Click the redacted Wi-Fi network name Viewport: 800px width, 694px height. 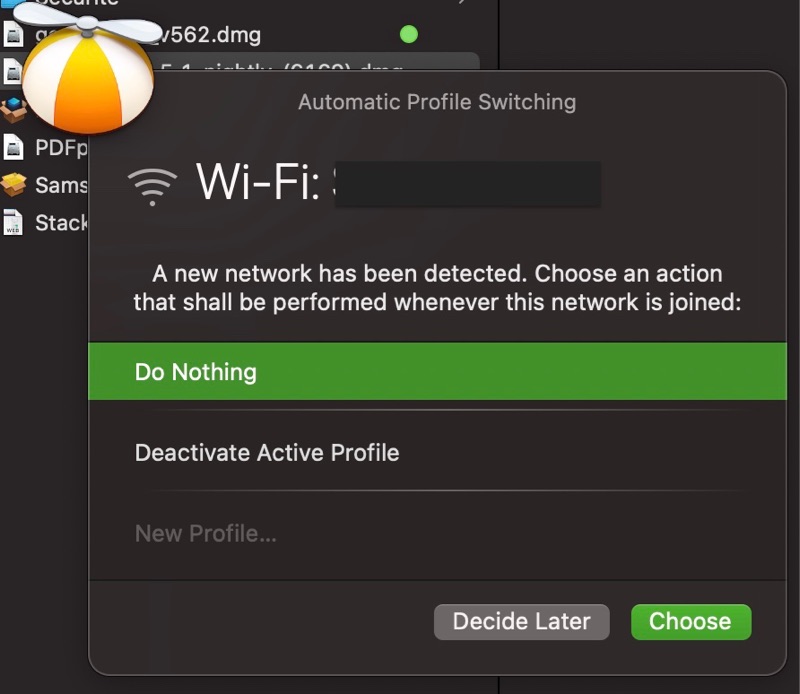click(467, 185)
